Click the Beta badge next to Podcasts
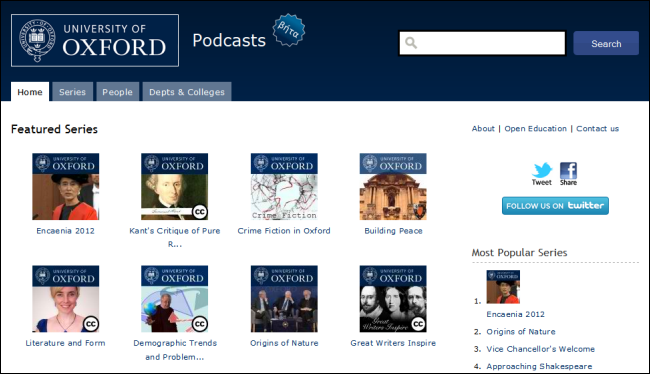Screen dimensions: 650x374 coord(289,30)
